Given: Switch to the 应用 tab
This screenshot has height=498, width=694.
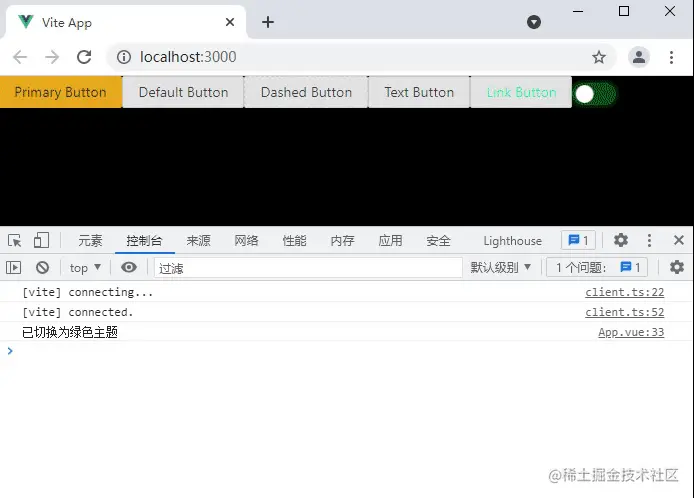Looking at the screenshot, I should [390, 241].
